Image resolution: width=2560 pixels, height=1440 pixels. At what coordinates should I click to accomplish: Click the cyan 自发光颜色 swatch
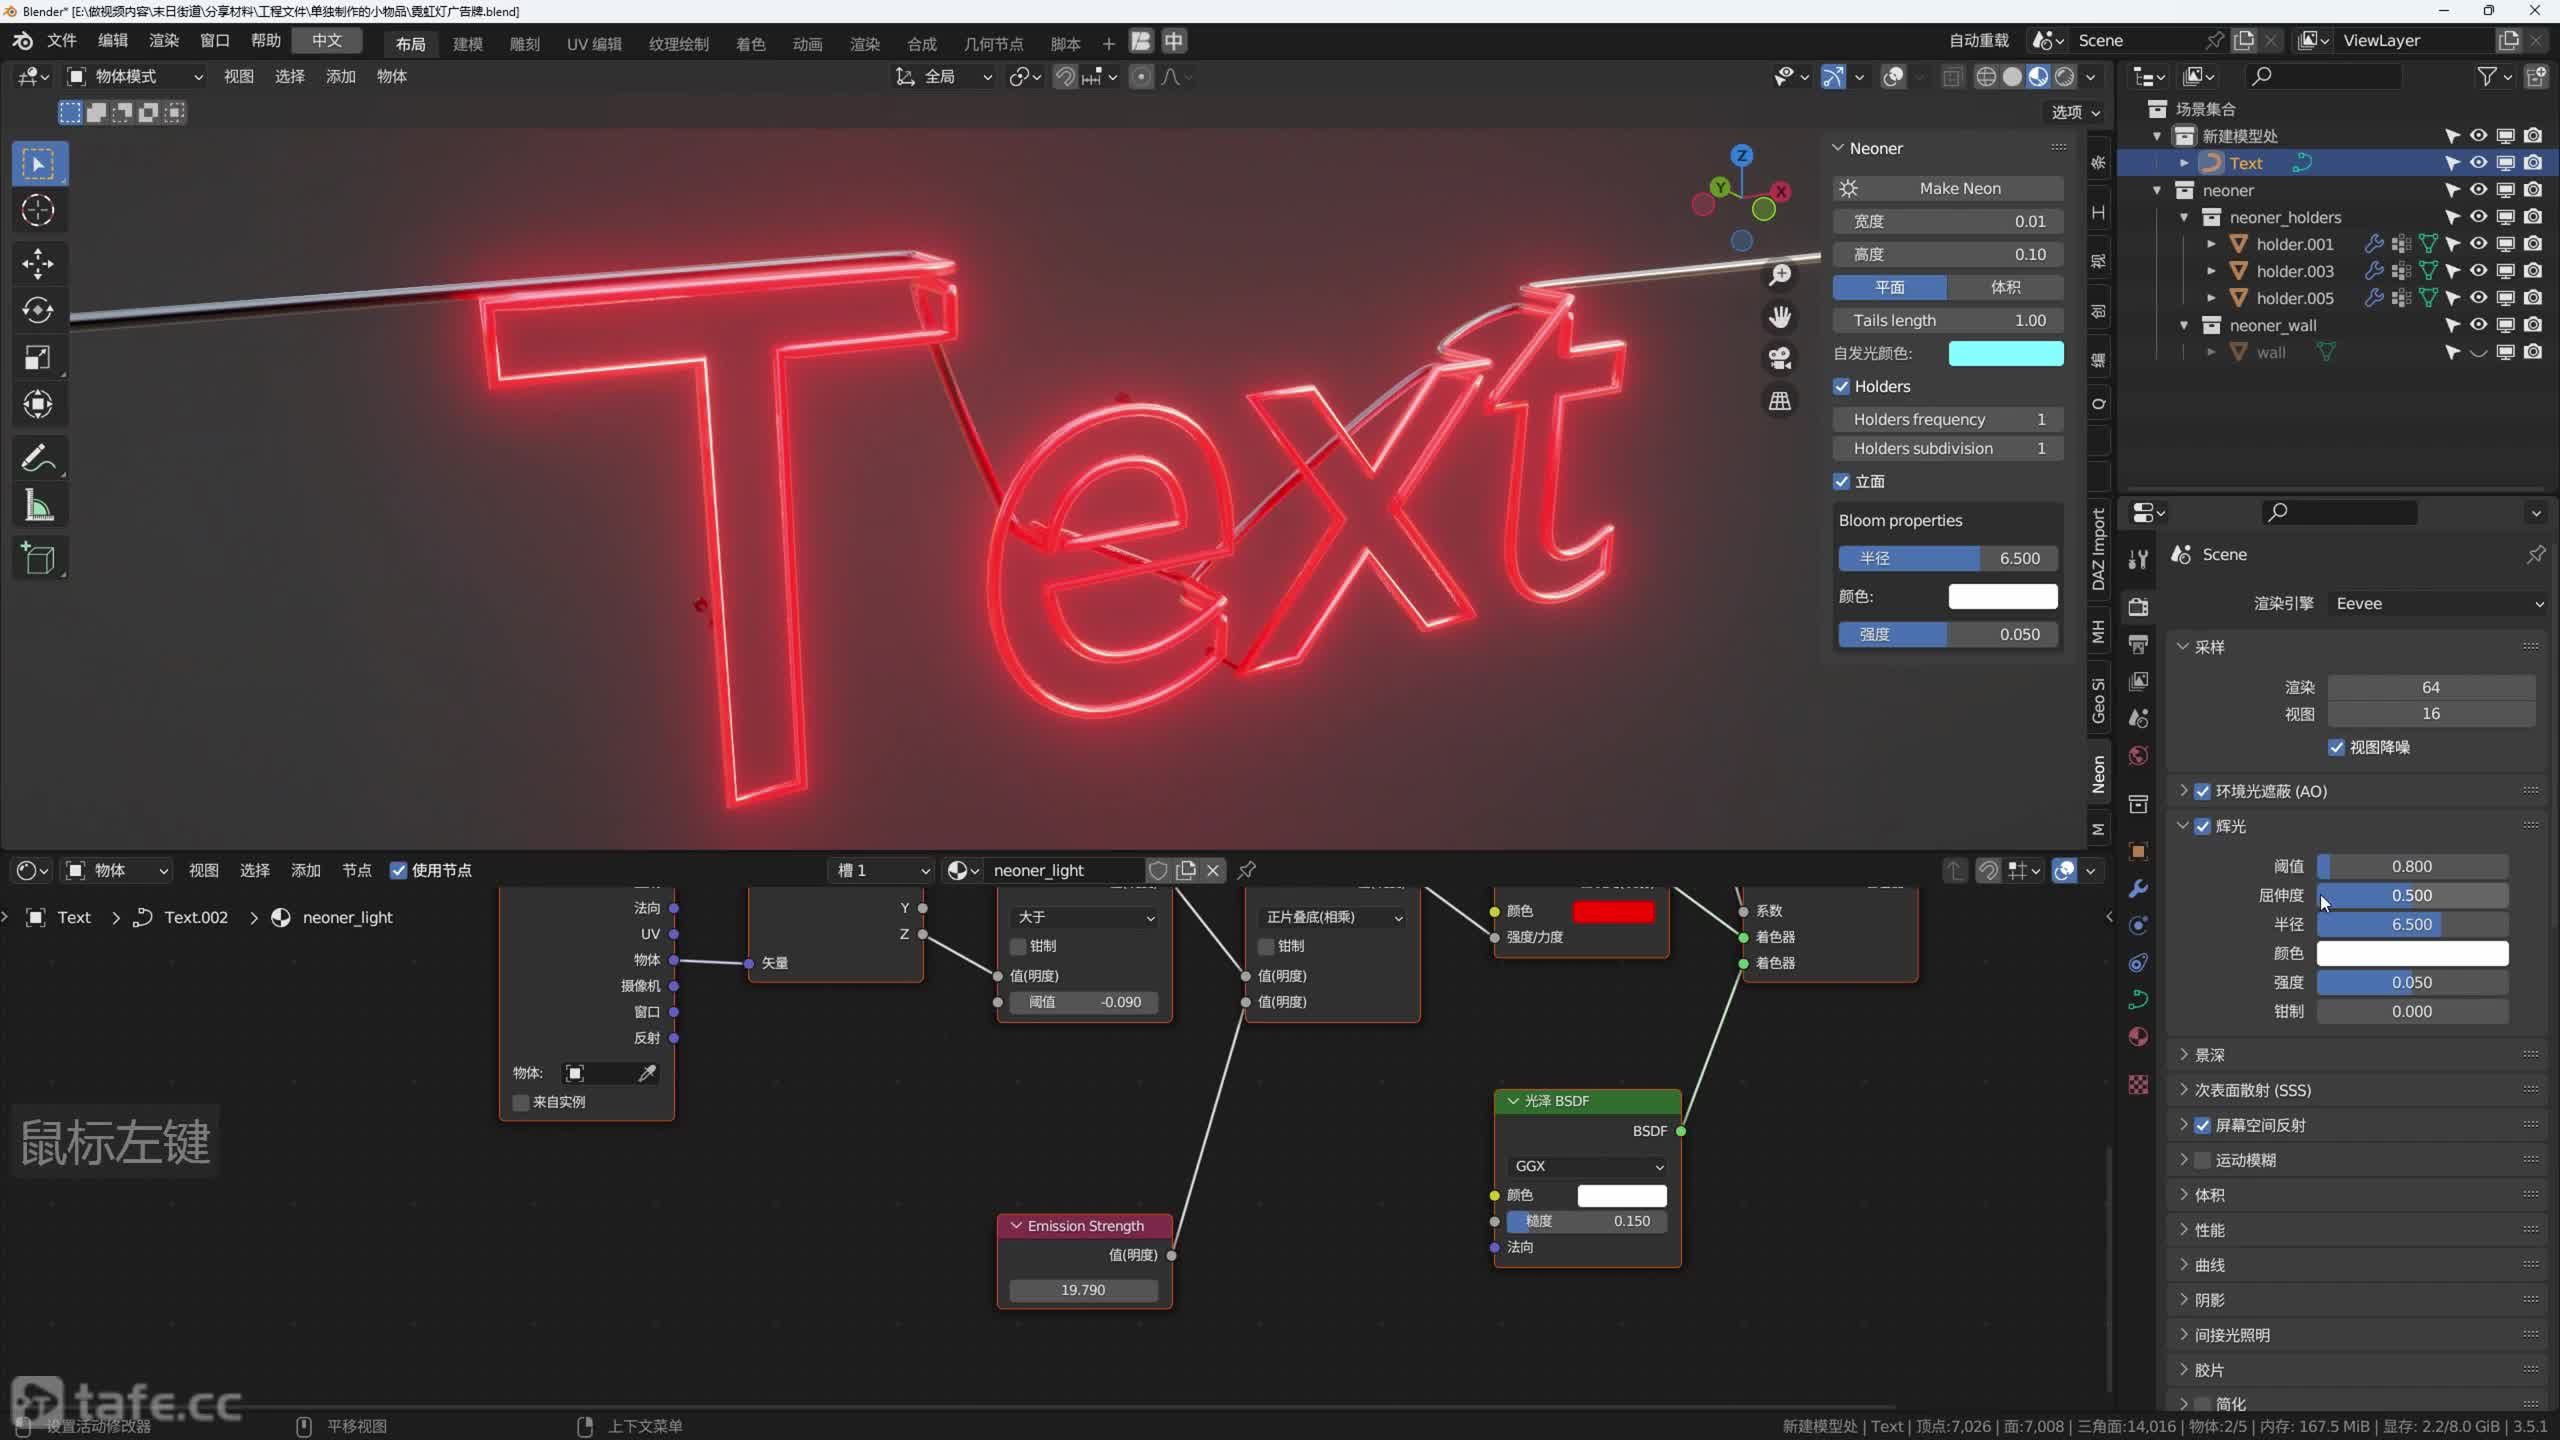coord(2005,353)
